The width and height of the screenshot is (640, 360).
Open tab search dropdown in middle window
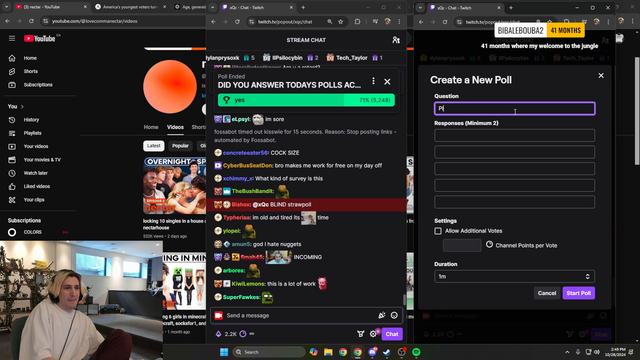[213, 7]
